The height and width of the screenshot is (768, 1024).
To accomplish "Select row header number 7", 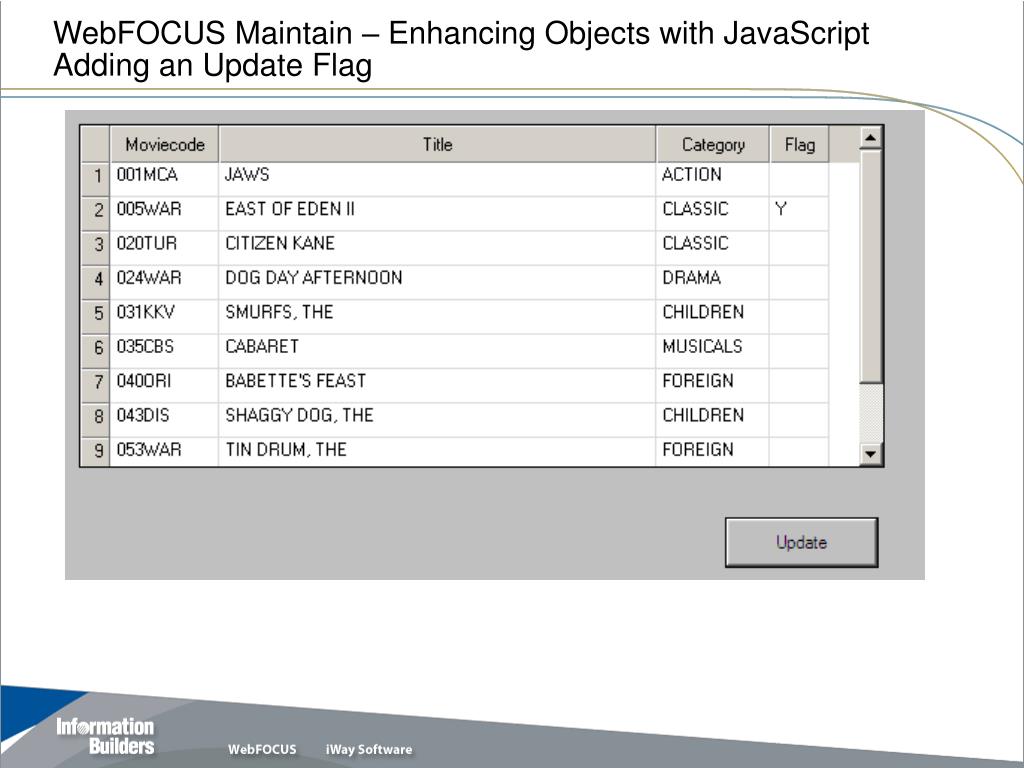I will point(95,385).
